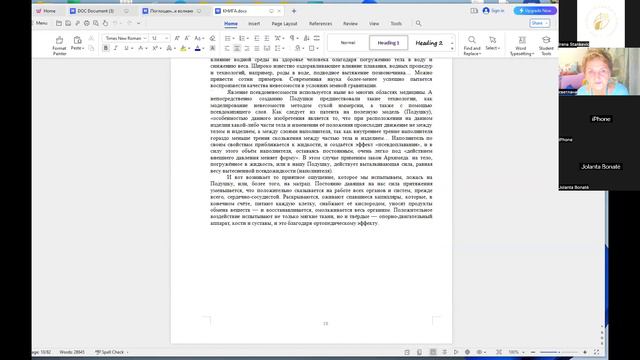The height and width of the screenshot is (360, 640).
Task: Select the Heading 1 style
Action: [388, 43]
